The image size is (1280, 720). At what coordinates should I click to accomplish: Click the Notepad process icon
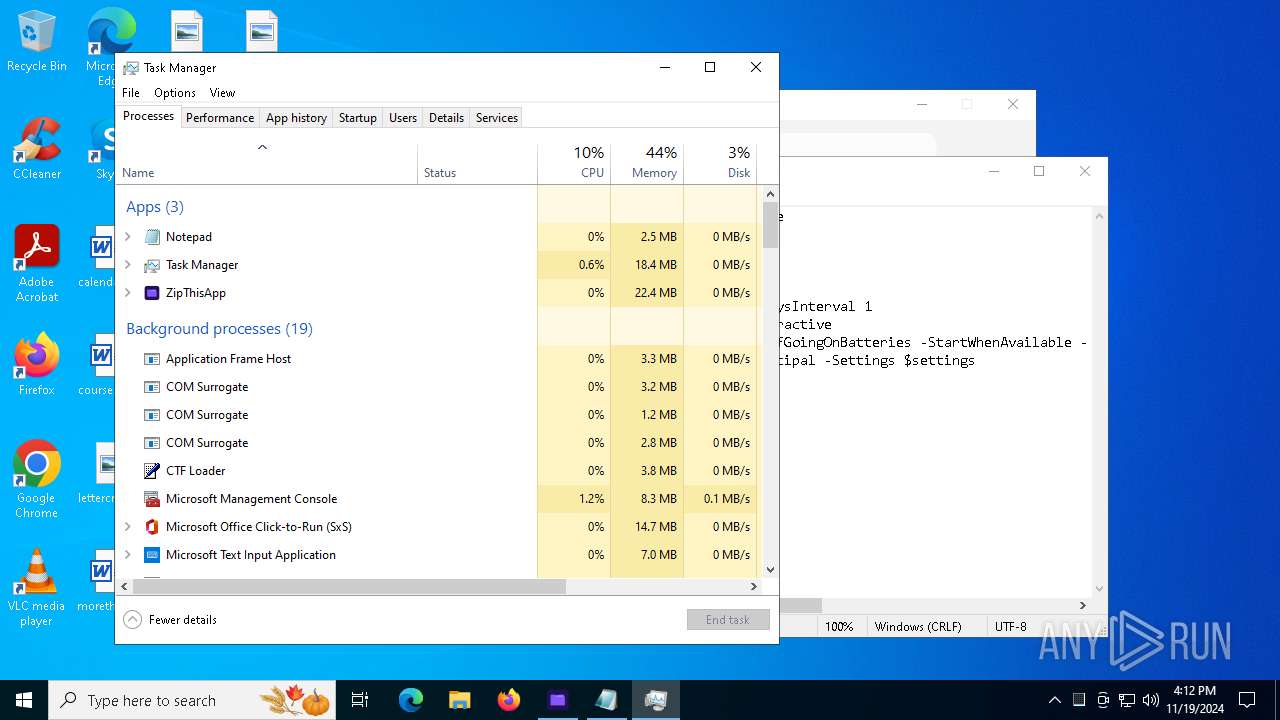[152, 237]
